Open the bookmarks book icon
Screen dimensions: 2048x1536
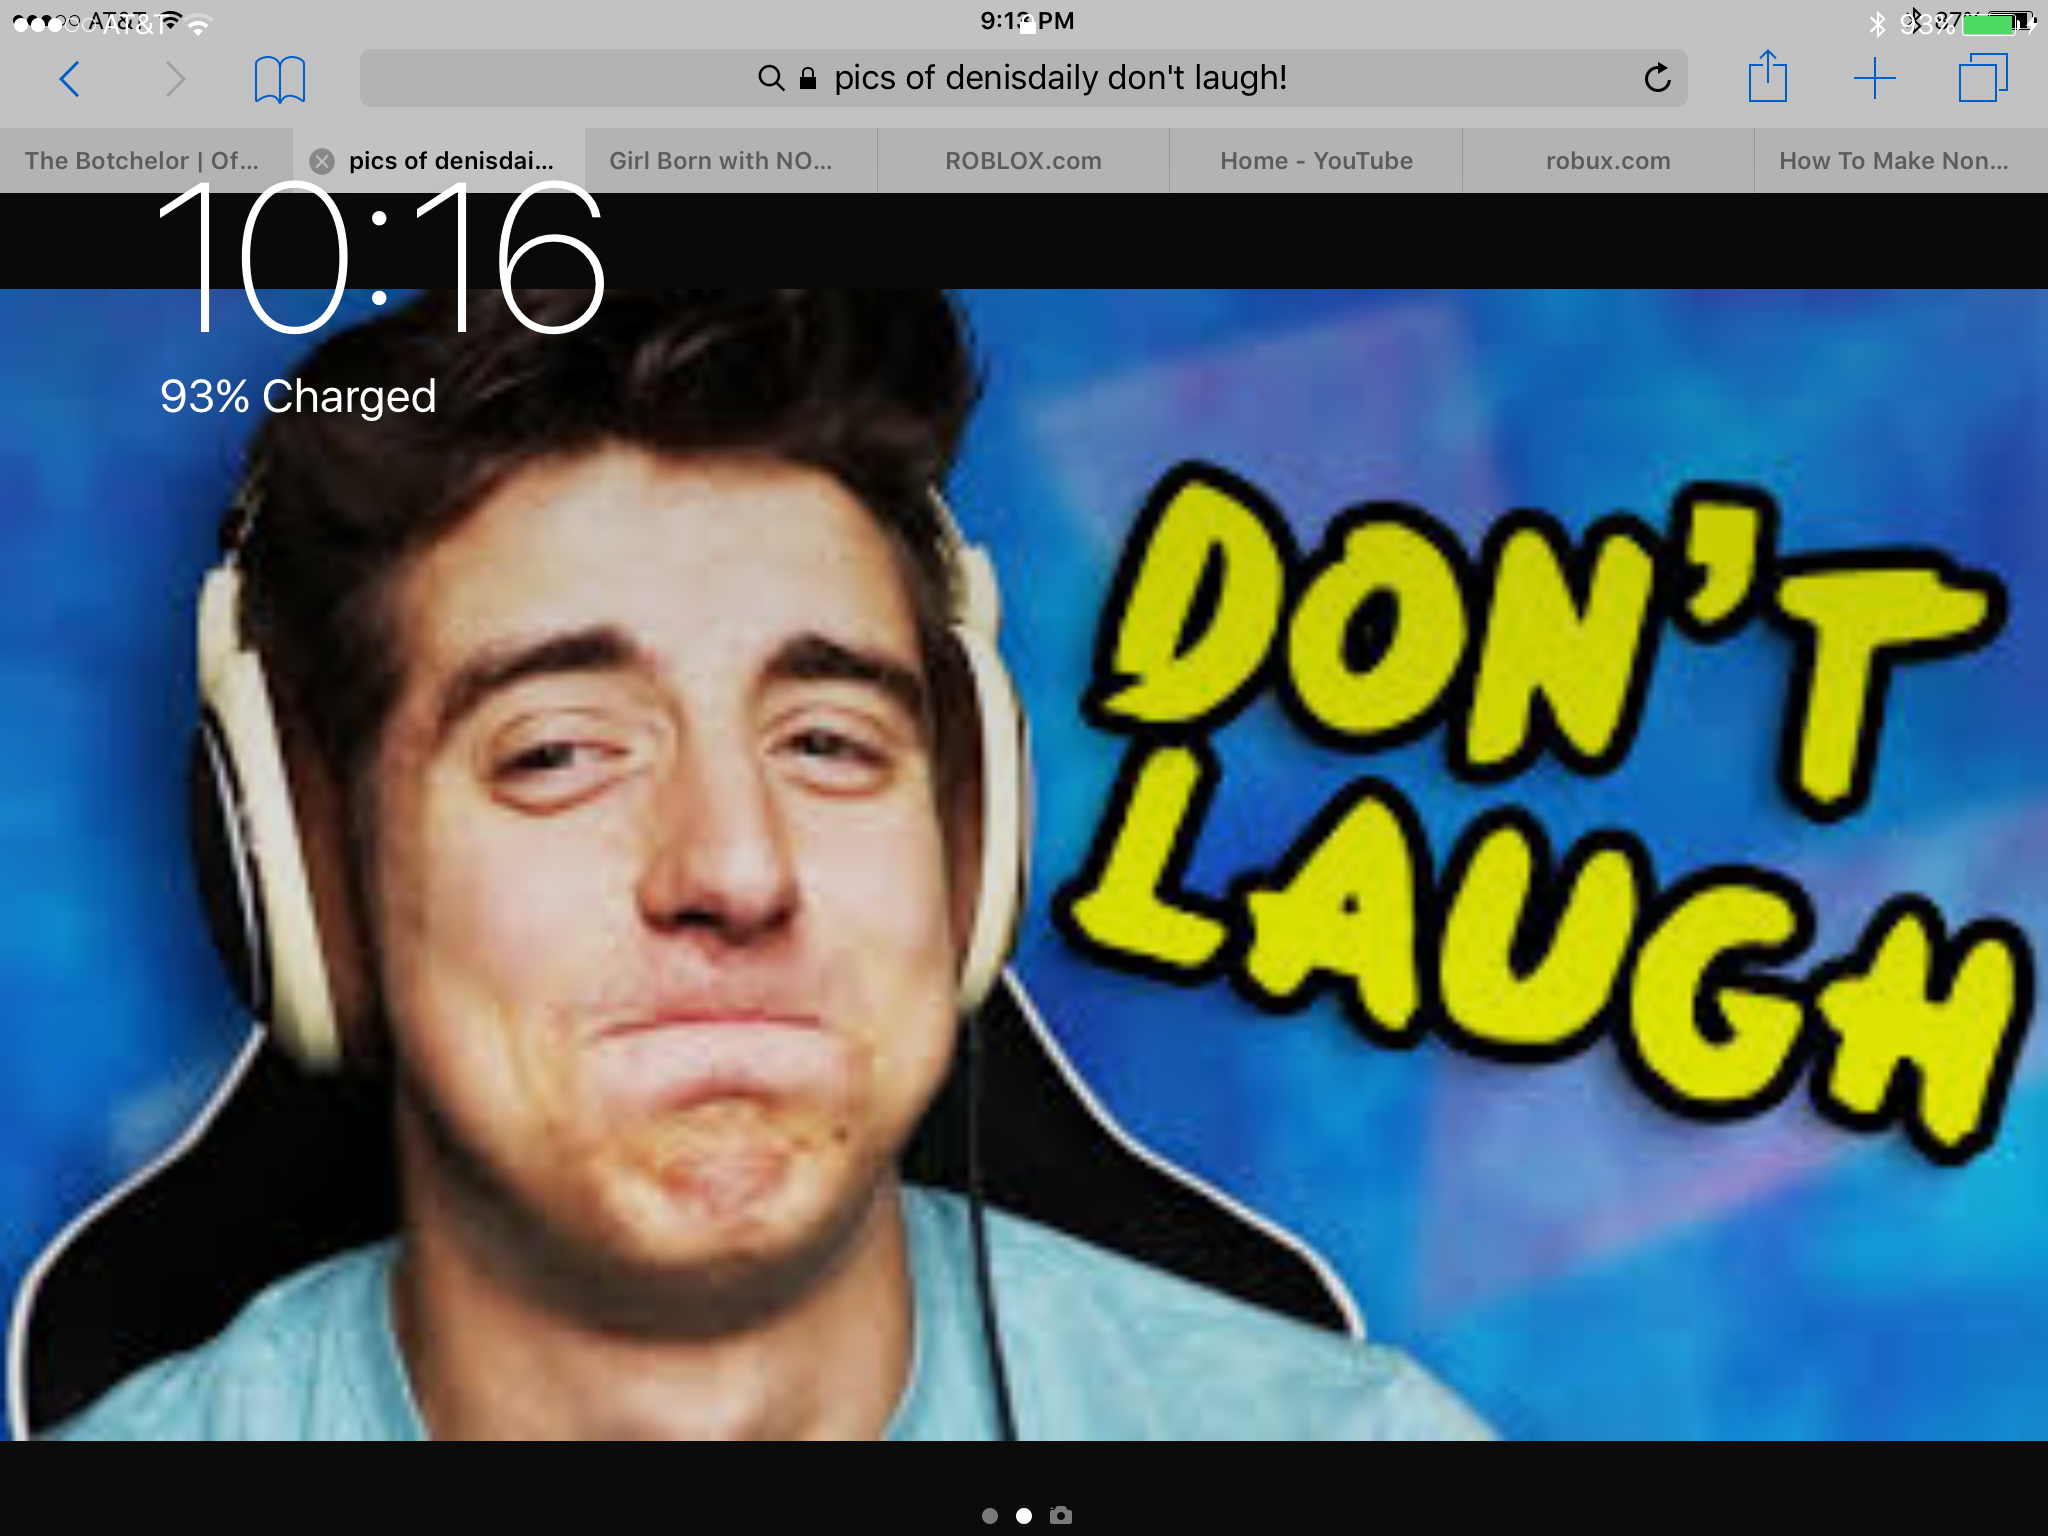[x=279, y=79]
